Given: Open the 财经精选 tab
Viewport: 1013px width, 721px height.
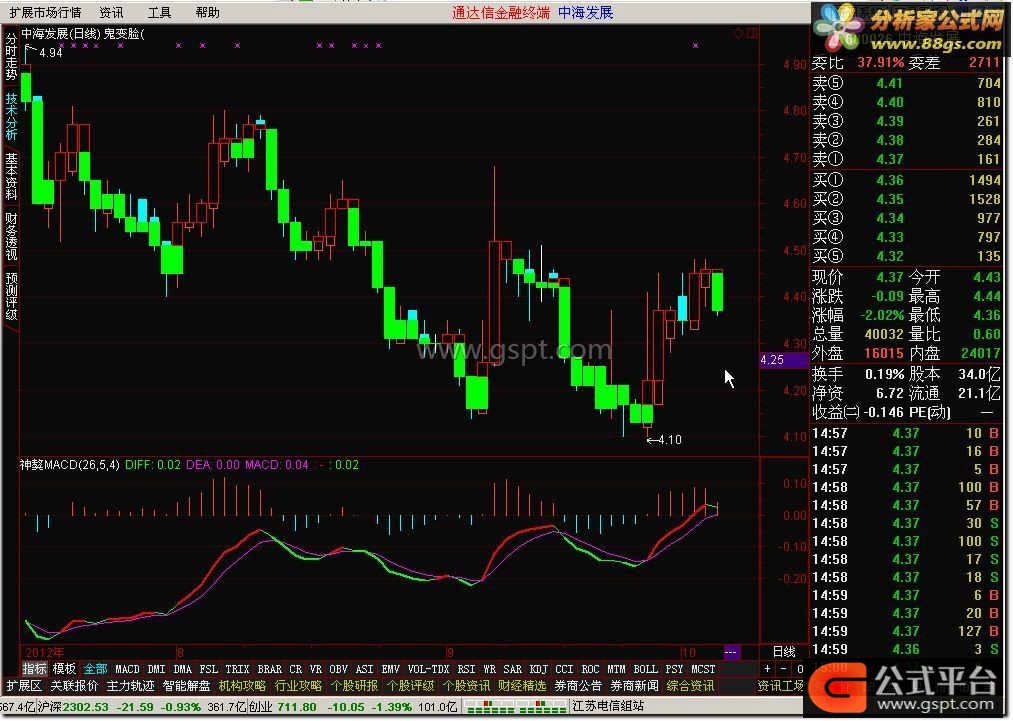Looking at the screenshot, I should tap(521, 685).
